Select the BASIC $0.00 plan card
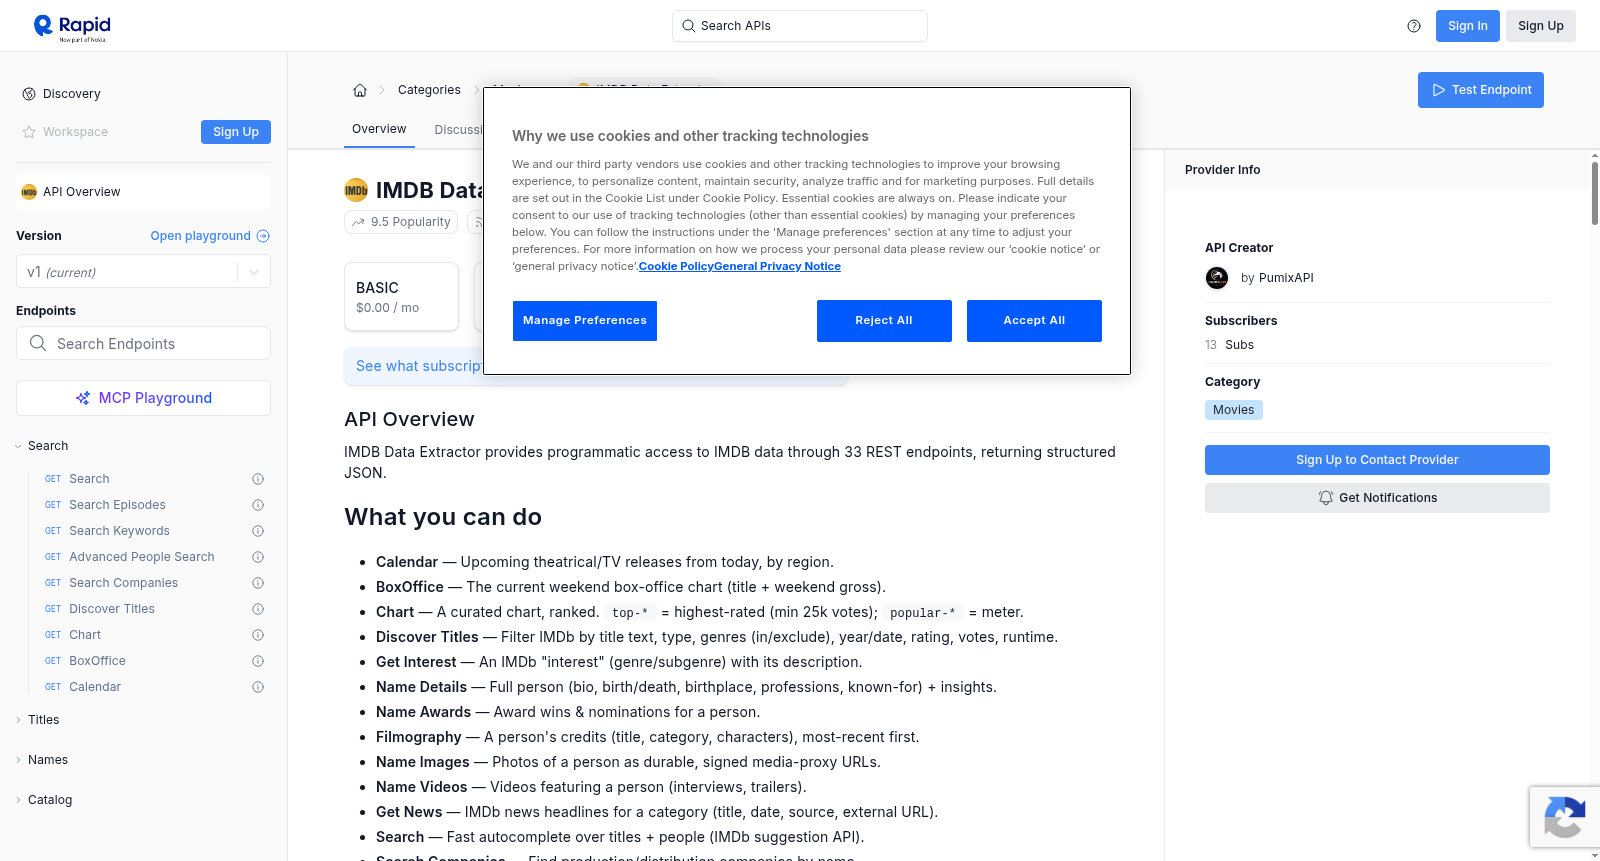Screen dimensions: 1600x861 pyautogui.click(x=401, y=297)
